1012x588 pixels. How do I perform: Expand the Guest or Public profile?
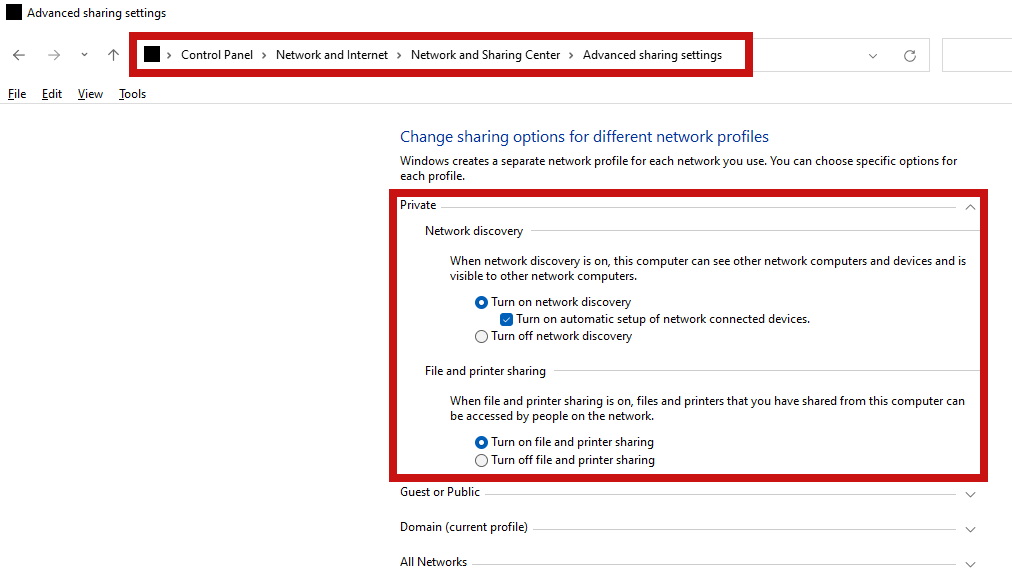970,494
